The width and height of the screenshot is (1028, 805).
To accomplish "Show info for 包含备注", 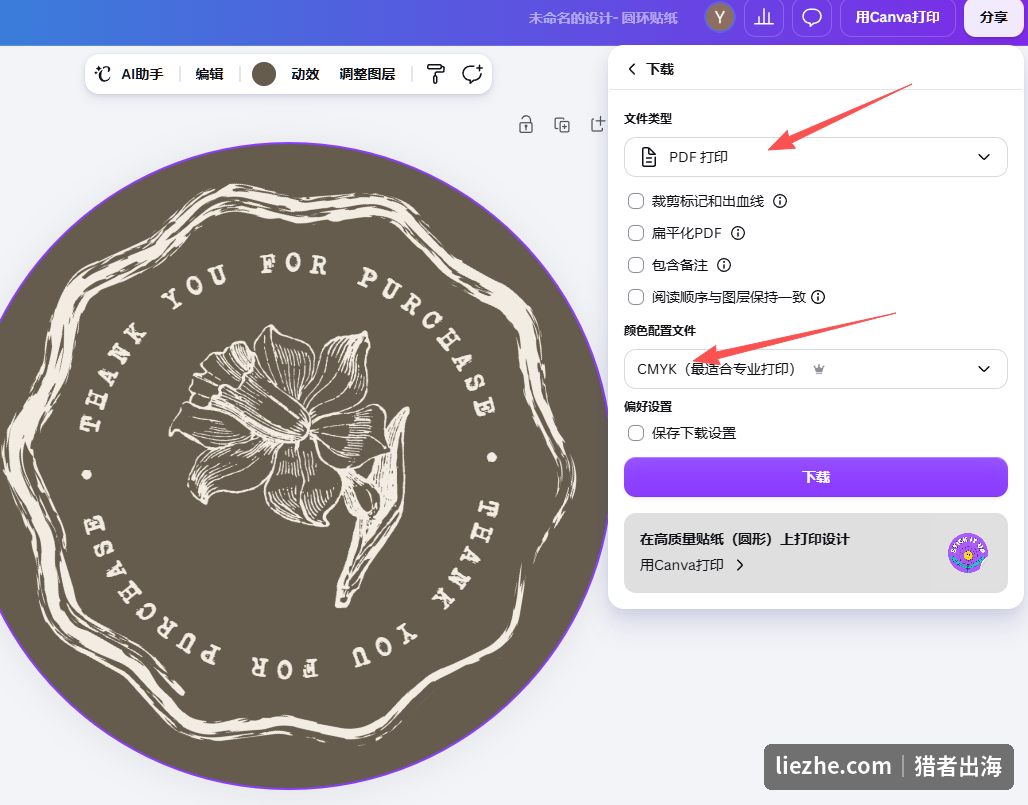I will point(724,265).
